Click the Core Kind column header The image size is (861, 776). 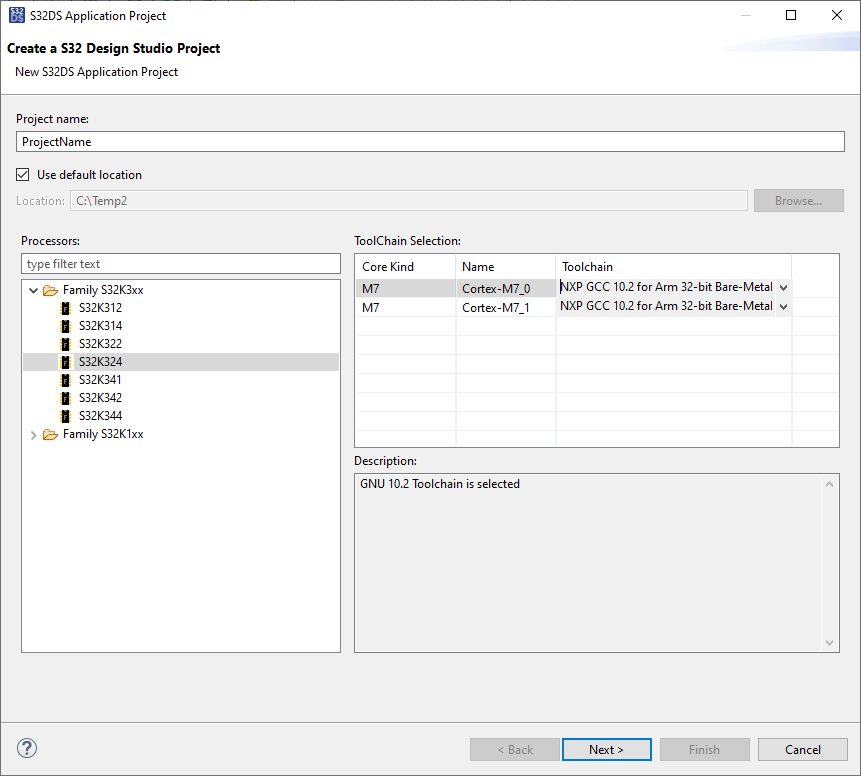point(405,267)
